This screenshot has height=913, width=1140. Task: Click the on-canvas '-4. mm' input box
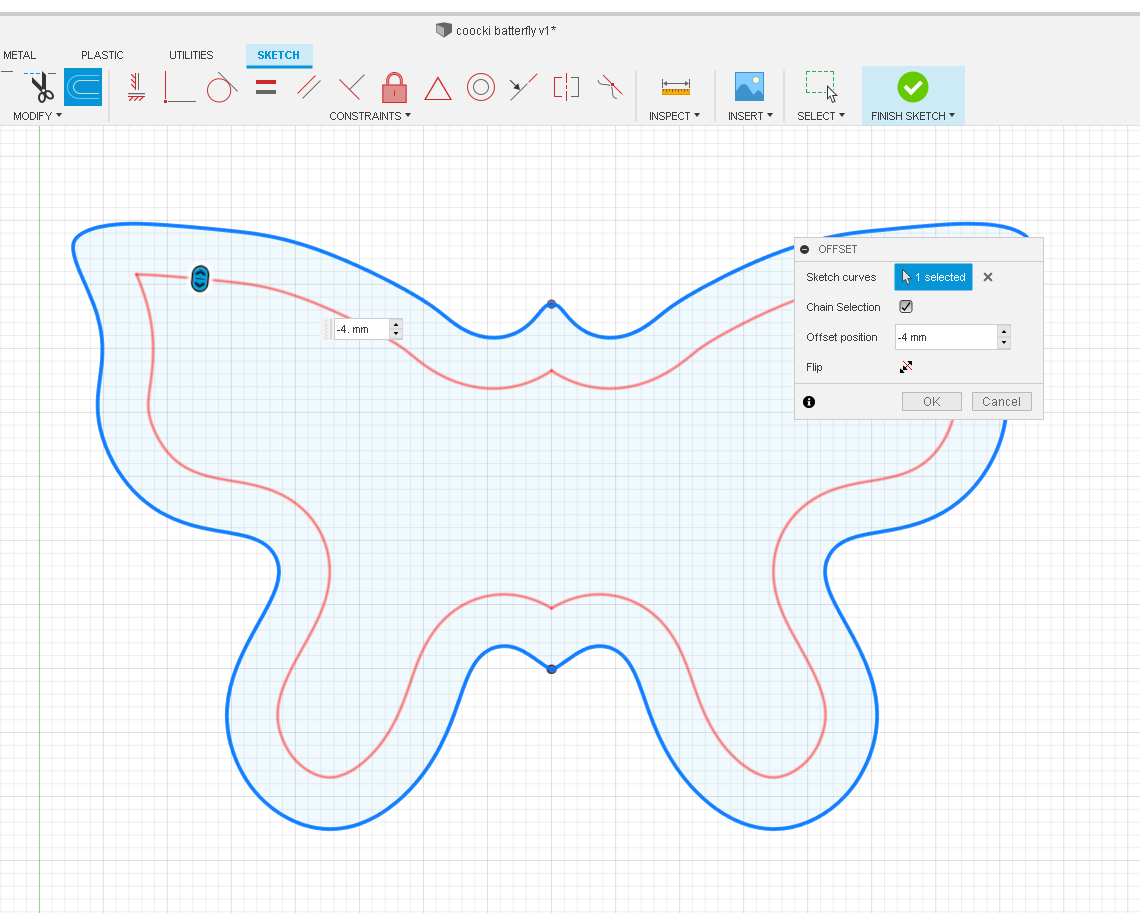click(x=361, y=329)
